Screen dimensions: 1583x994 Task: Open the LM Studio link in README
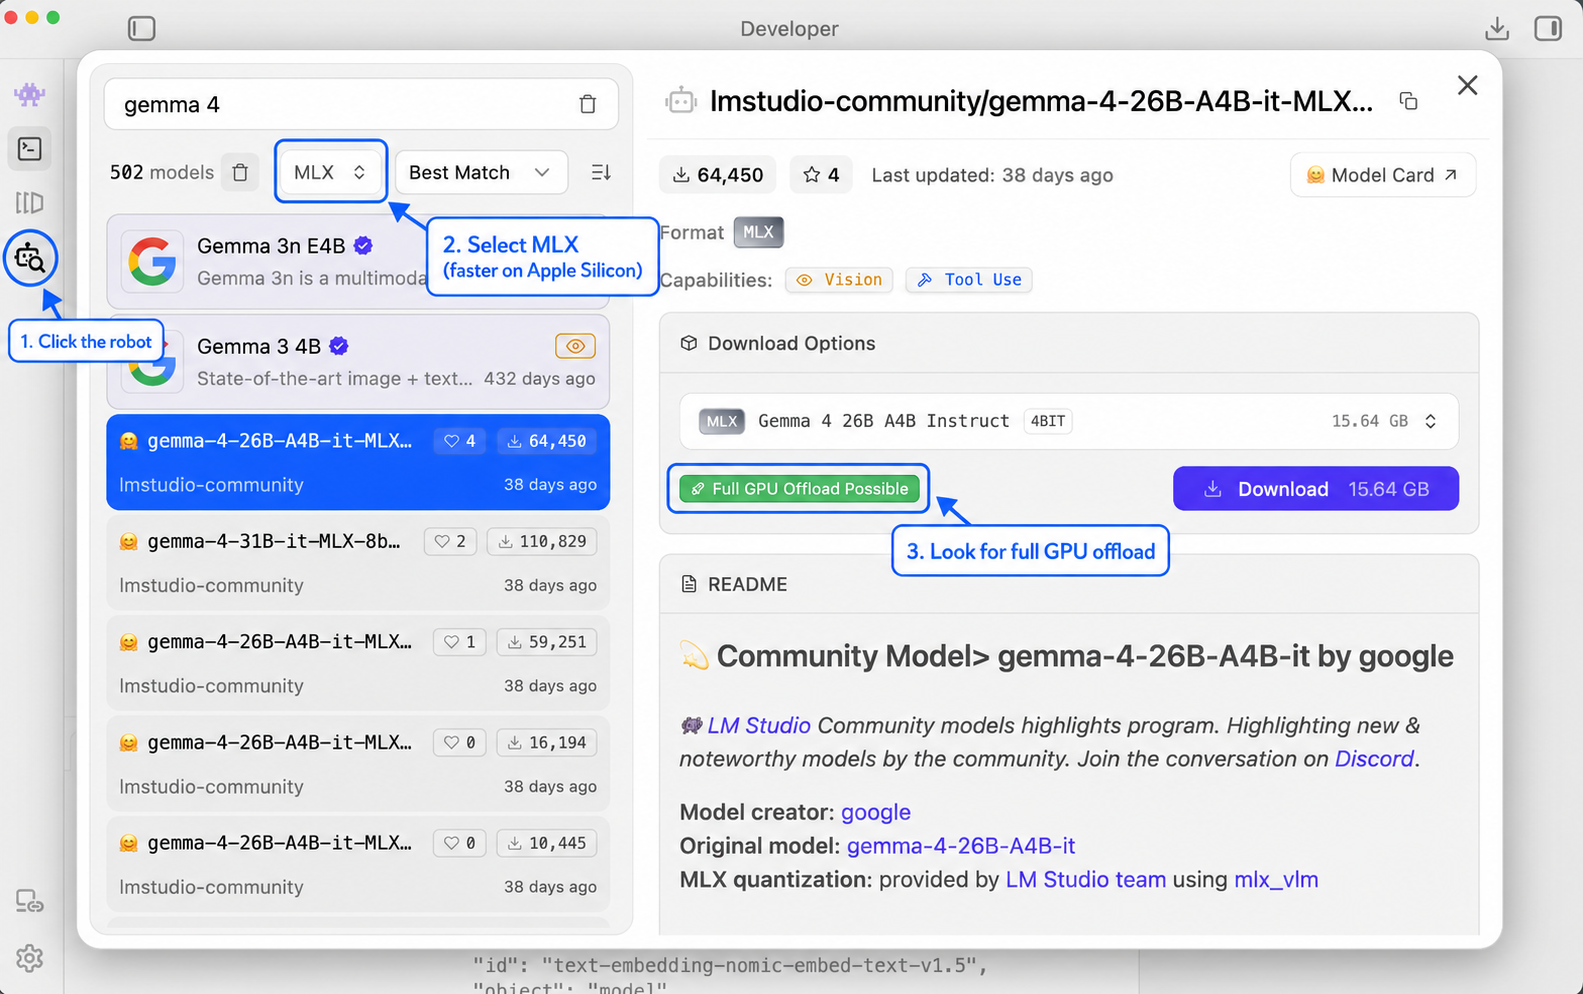pyautogui.click(x=759, y=726)
